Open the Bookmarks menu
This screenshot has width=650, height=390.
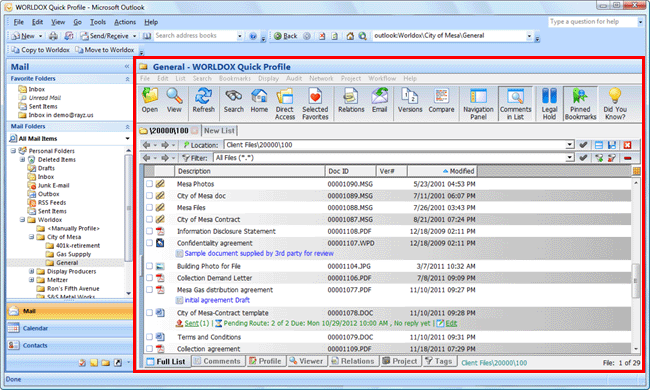pos(235,78)
